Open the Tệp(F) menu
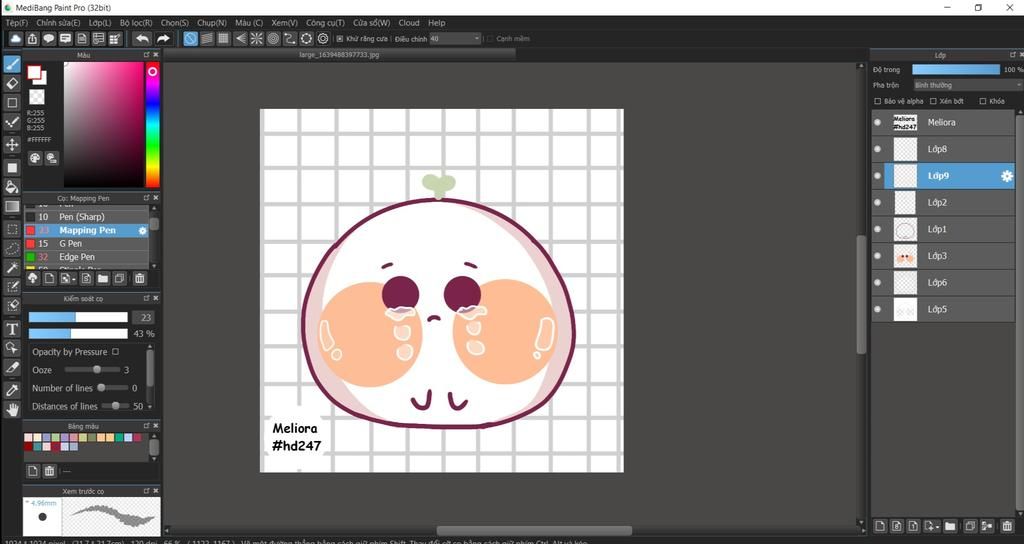This screenshot has height=544, width=1024. [17, 23]
